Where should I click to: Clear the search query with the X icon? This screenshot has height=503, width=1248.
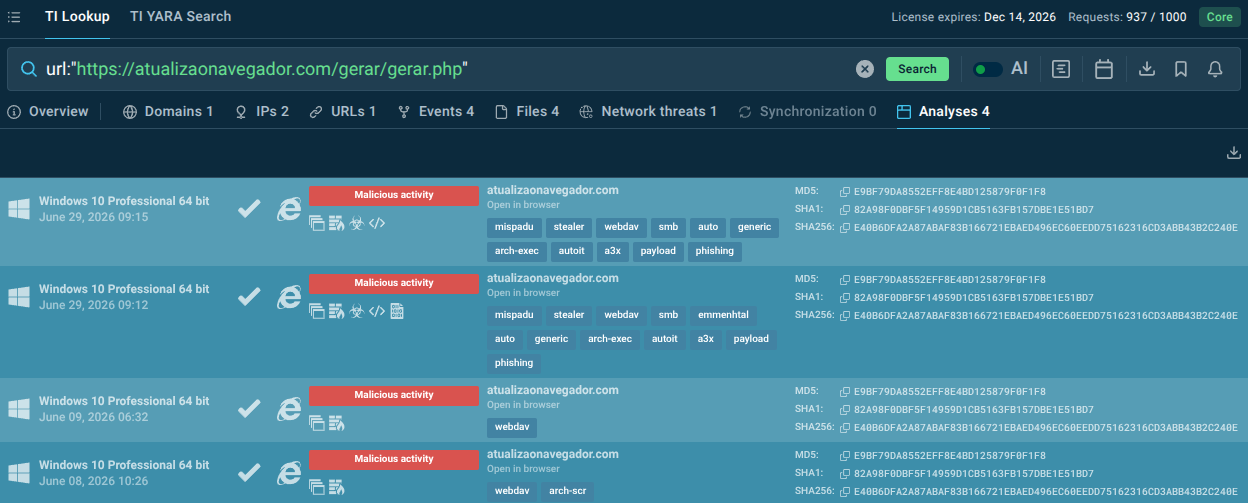point(865,69)
